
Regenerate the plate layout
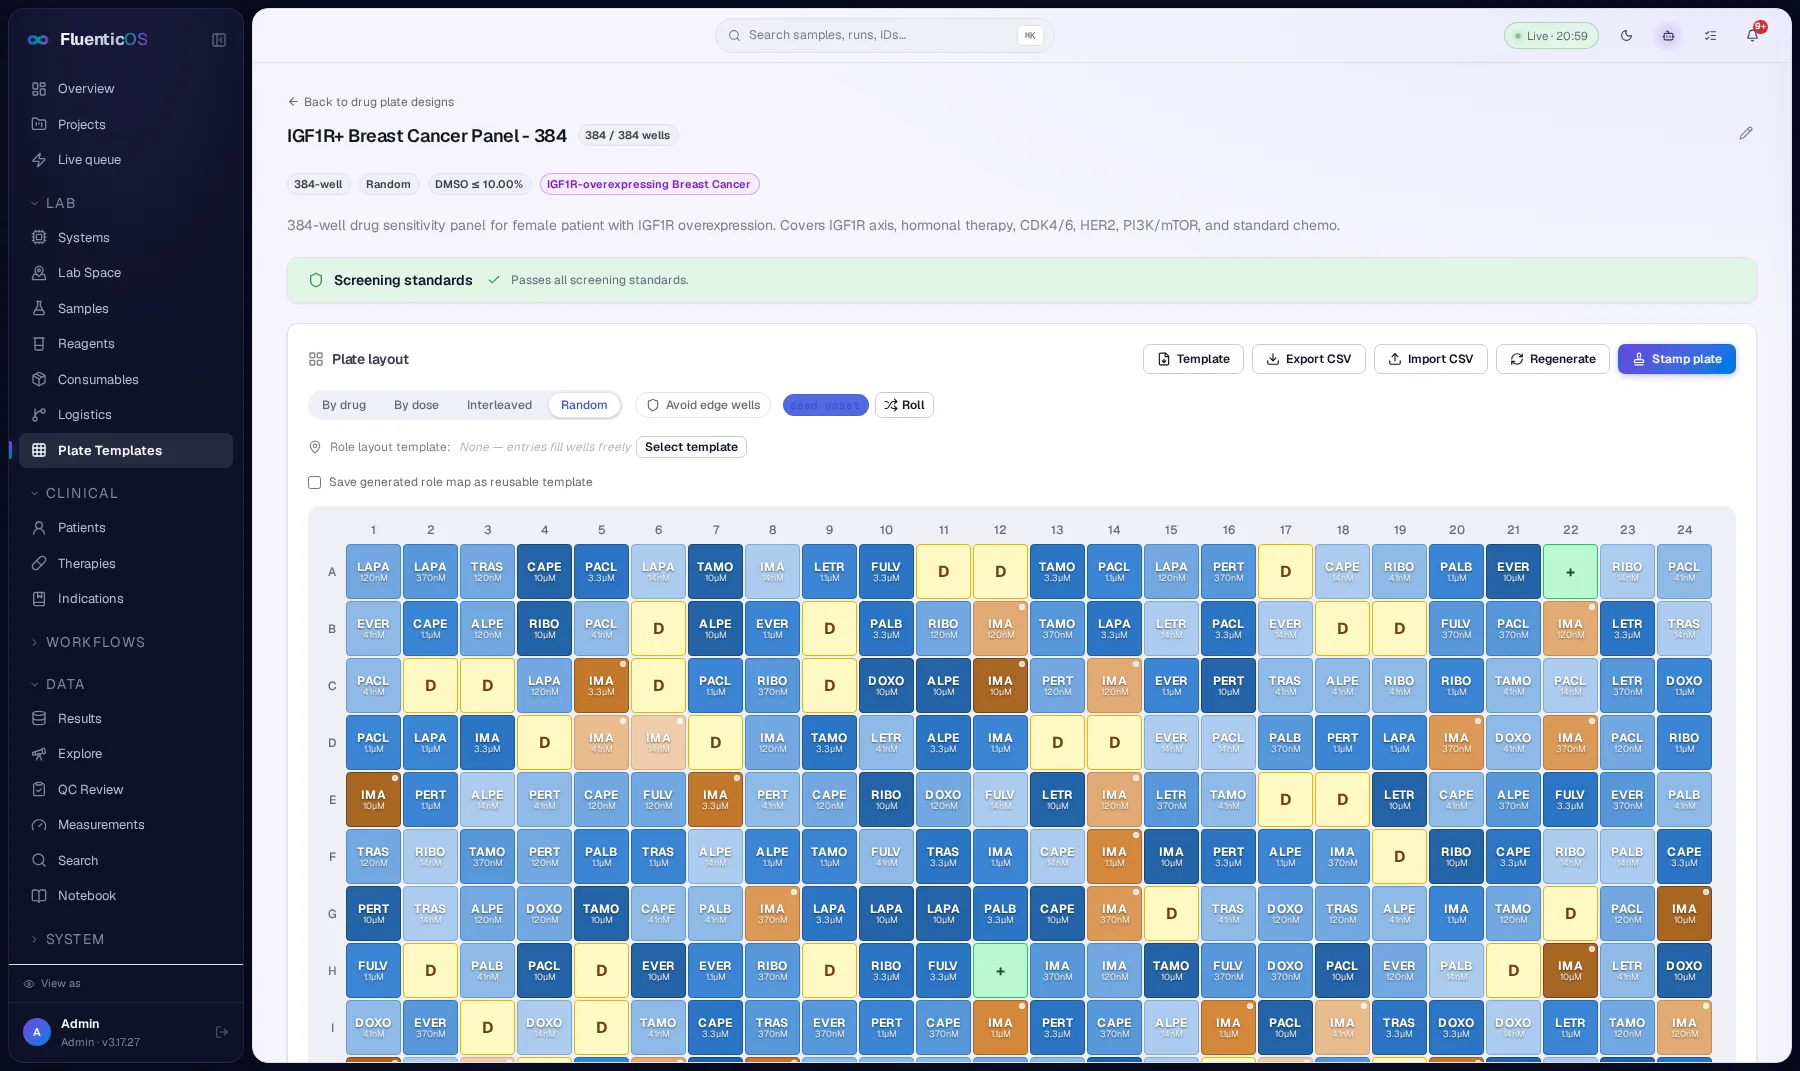1552,359
